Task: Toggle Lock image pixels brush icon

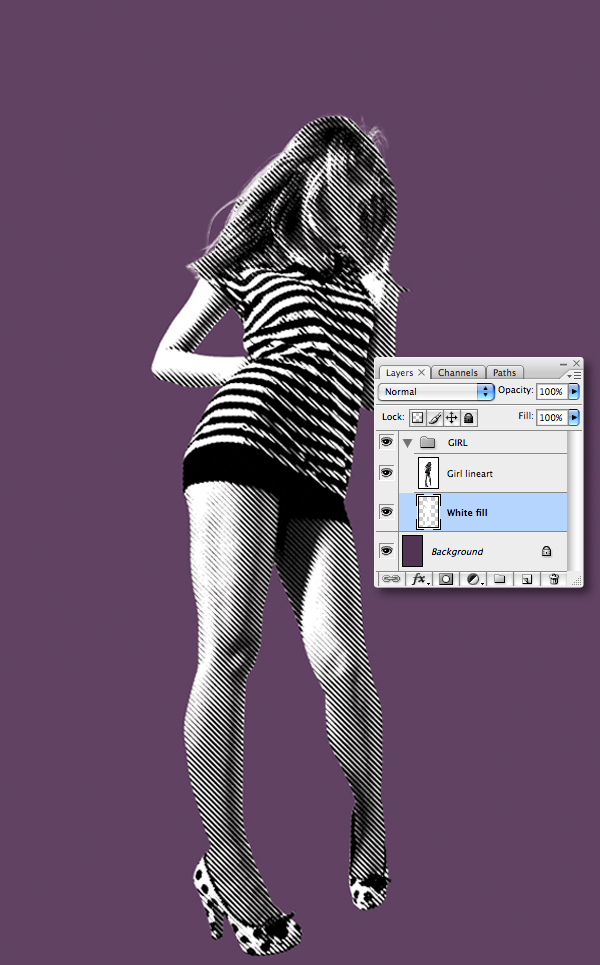Action: [434, 418]
